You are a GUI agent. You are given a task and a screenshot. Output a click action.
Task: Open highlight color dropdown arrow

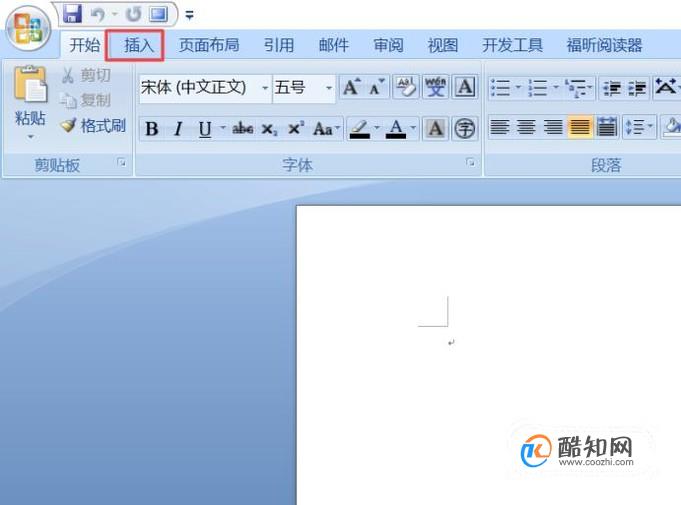click(377, 128)
